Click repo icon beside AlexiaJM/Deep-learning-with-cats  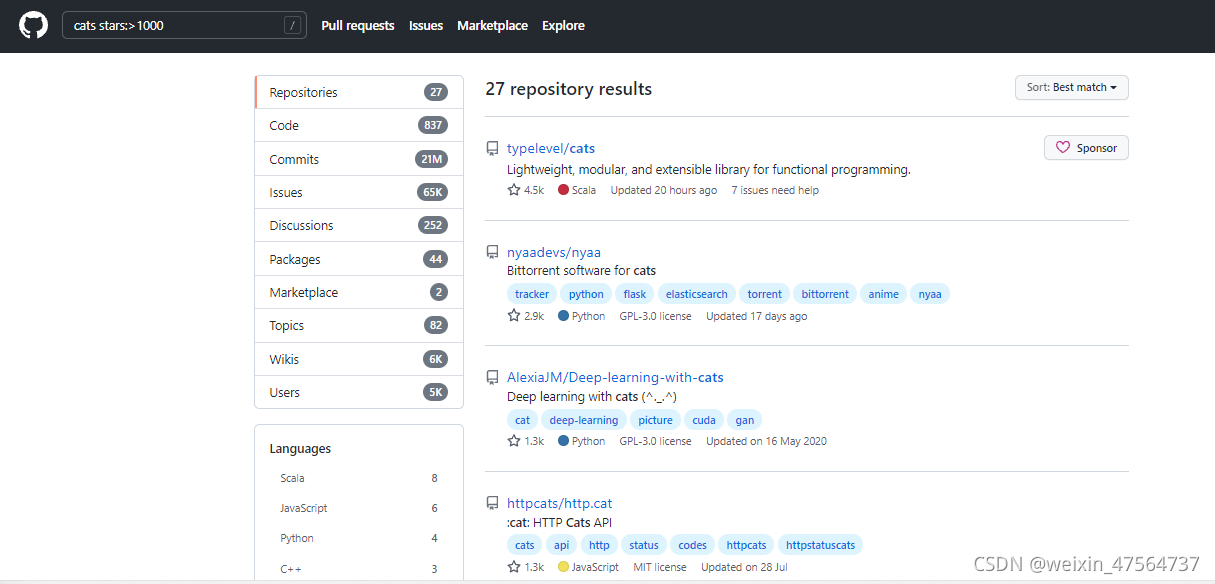click(492, 378)
